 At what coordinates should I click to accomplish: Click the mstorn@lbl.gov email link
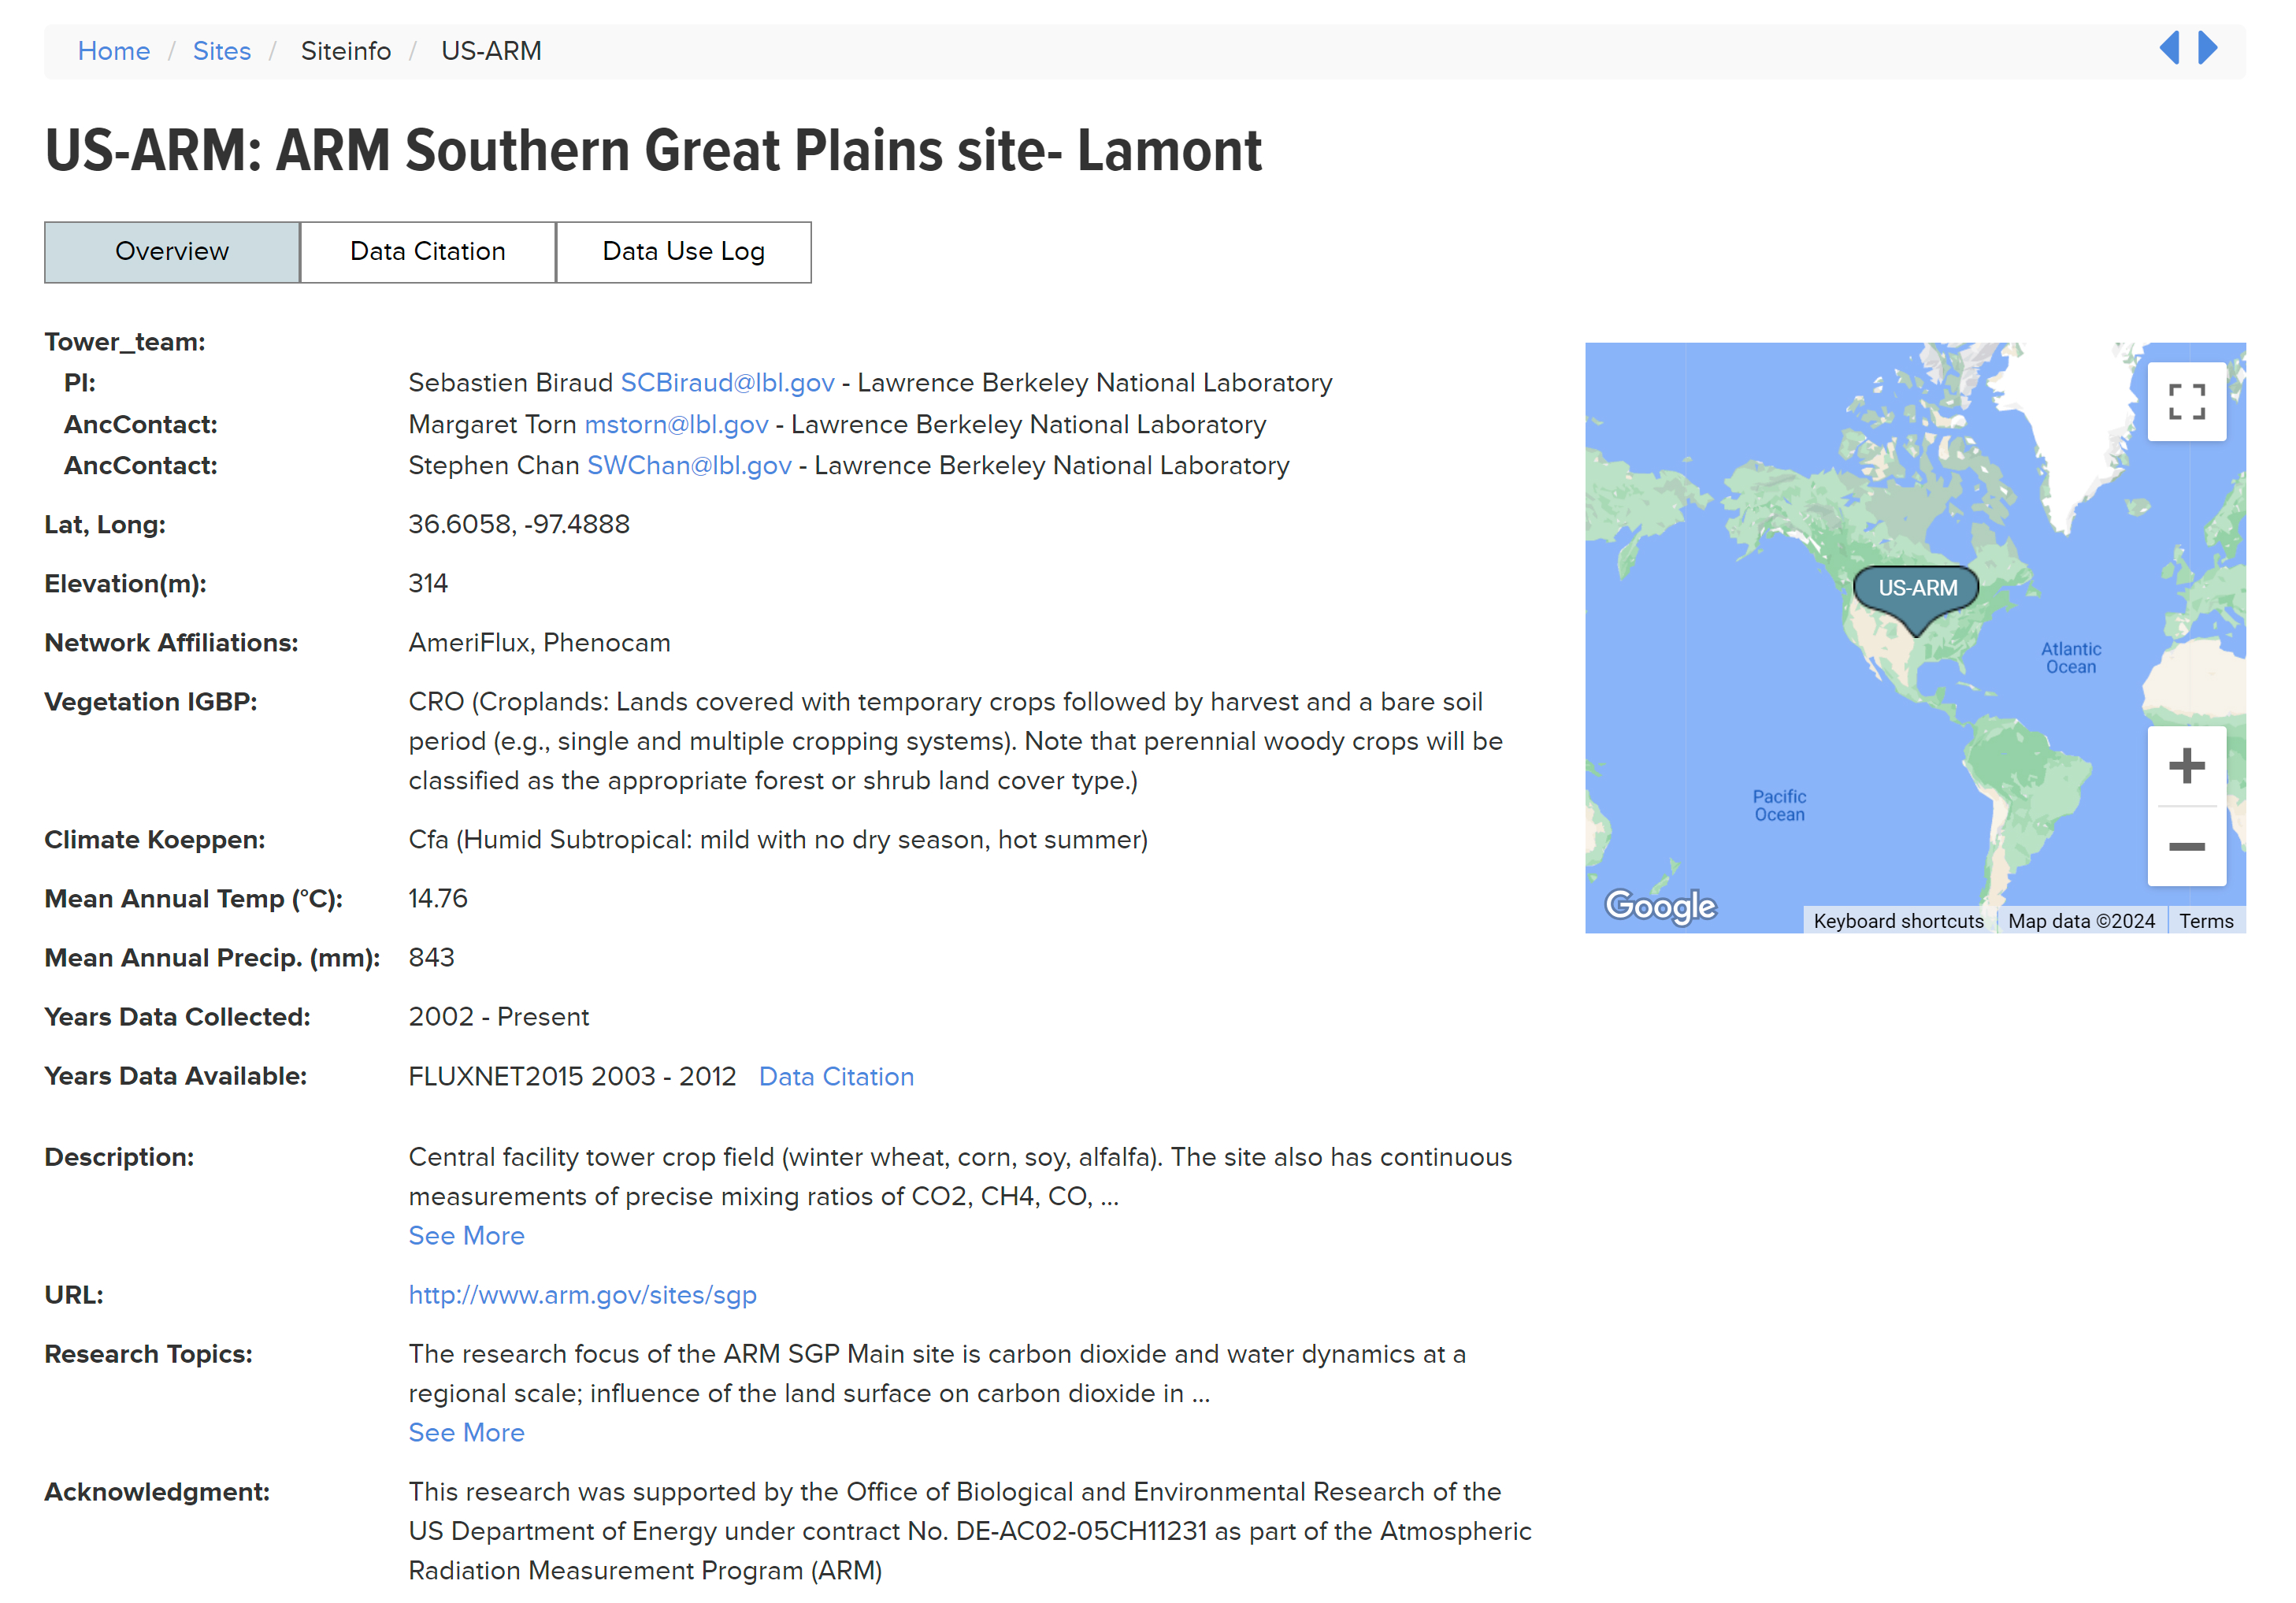pos(676,425)
